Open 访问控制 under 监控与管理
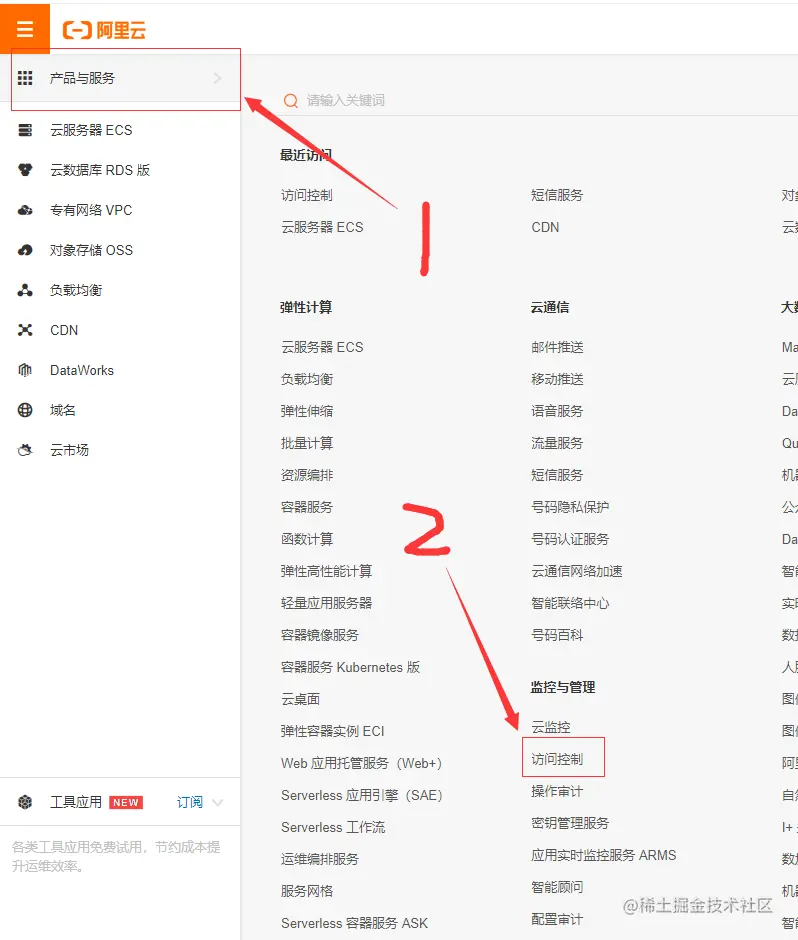 pos(557,760)
